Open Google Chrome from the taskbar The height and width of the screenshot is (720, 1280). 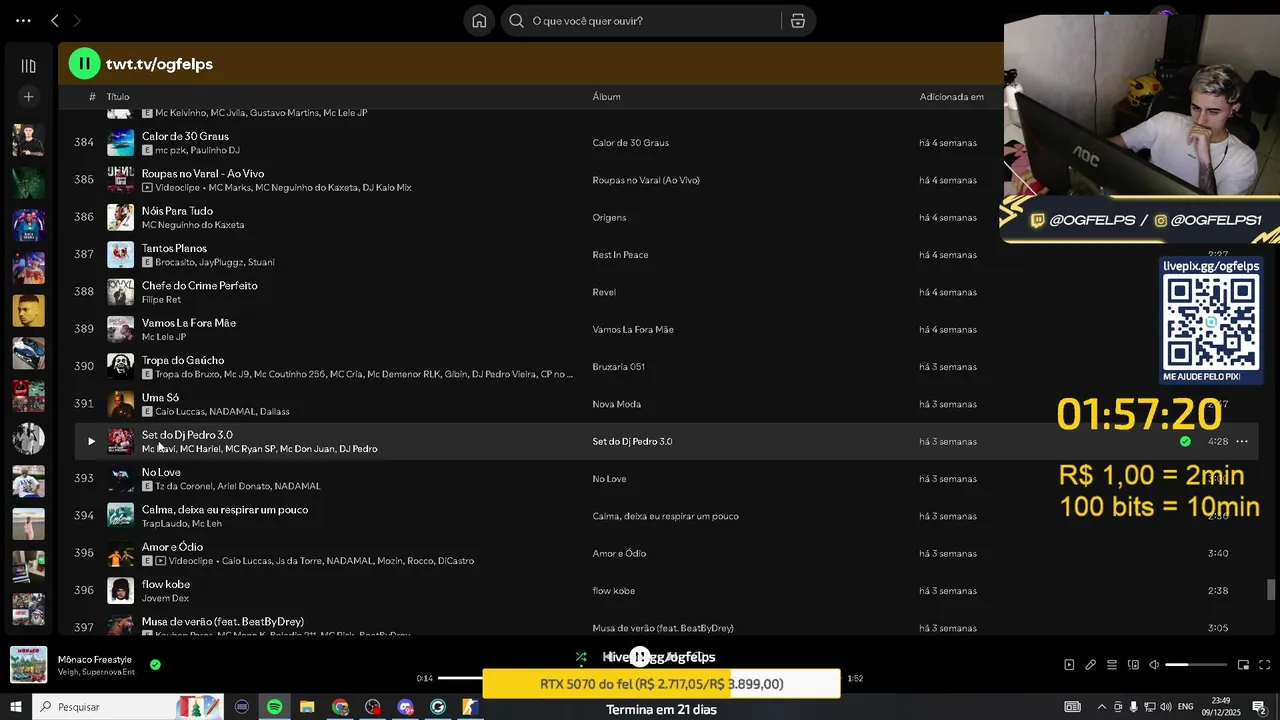pos(340,707)
